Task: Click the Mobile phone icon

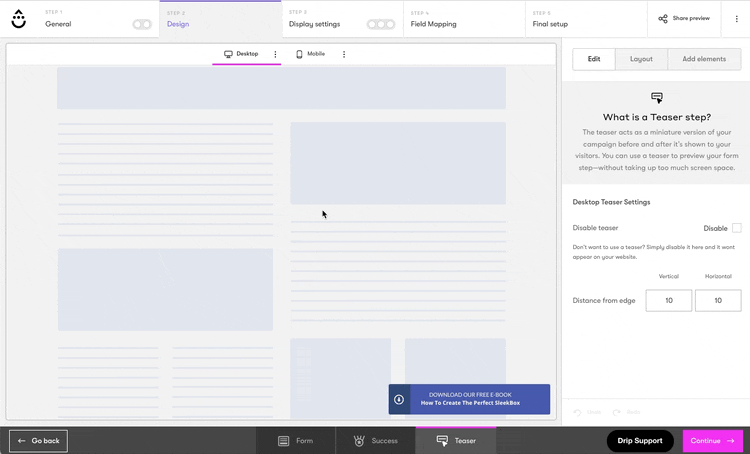Action: tap(299, 54)
